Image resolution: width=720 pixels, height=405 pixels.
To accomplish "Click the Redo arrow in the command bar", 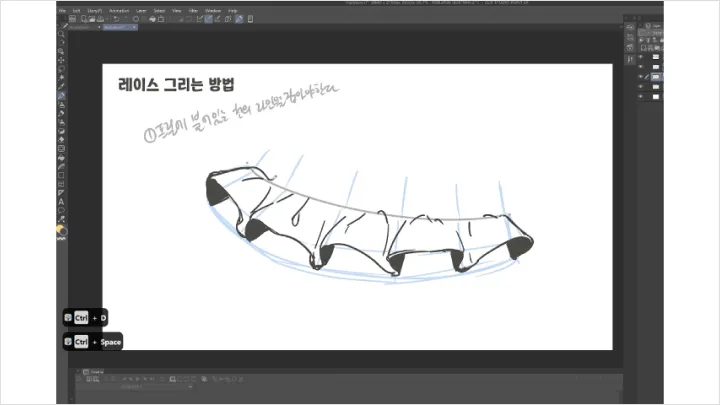I will (124, 19).
